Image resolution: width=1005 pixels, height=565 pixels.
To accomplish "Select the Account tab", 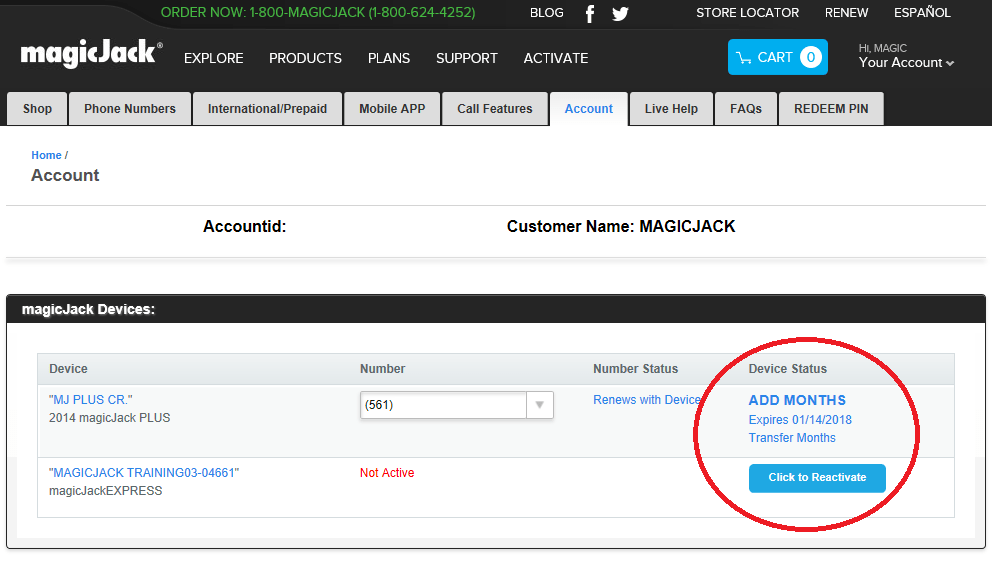I will 588,109.
